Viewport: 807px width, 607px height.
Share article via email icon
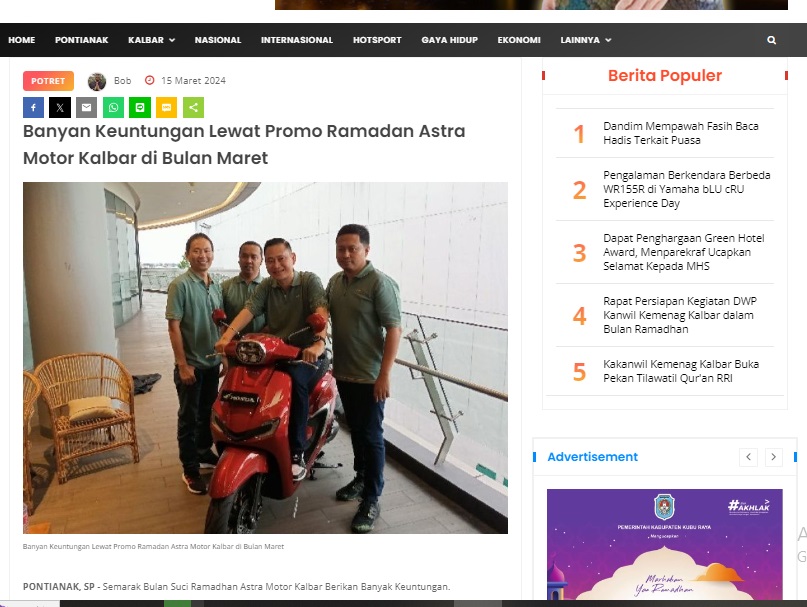pos(86,108)
